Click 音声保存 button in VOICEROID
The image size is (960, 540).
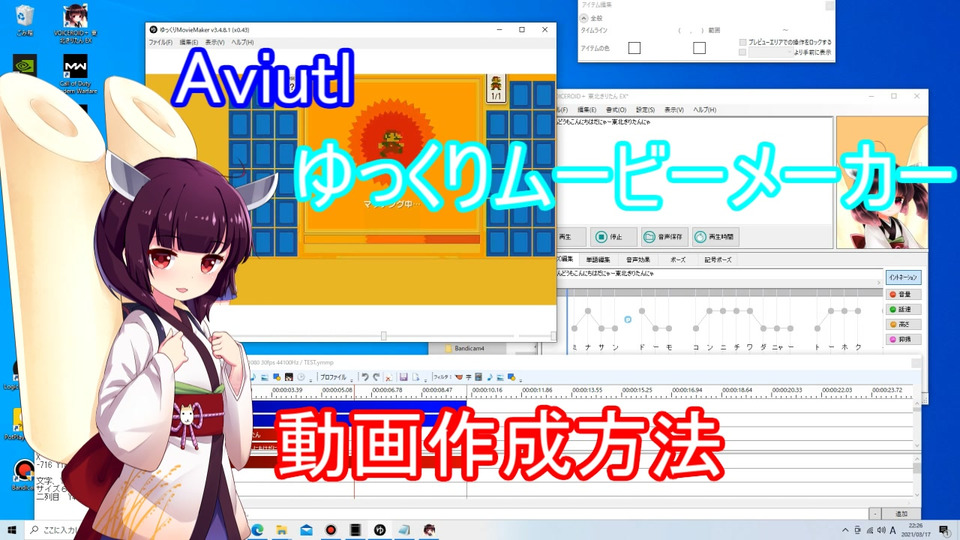tap(665, 236)
